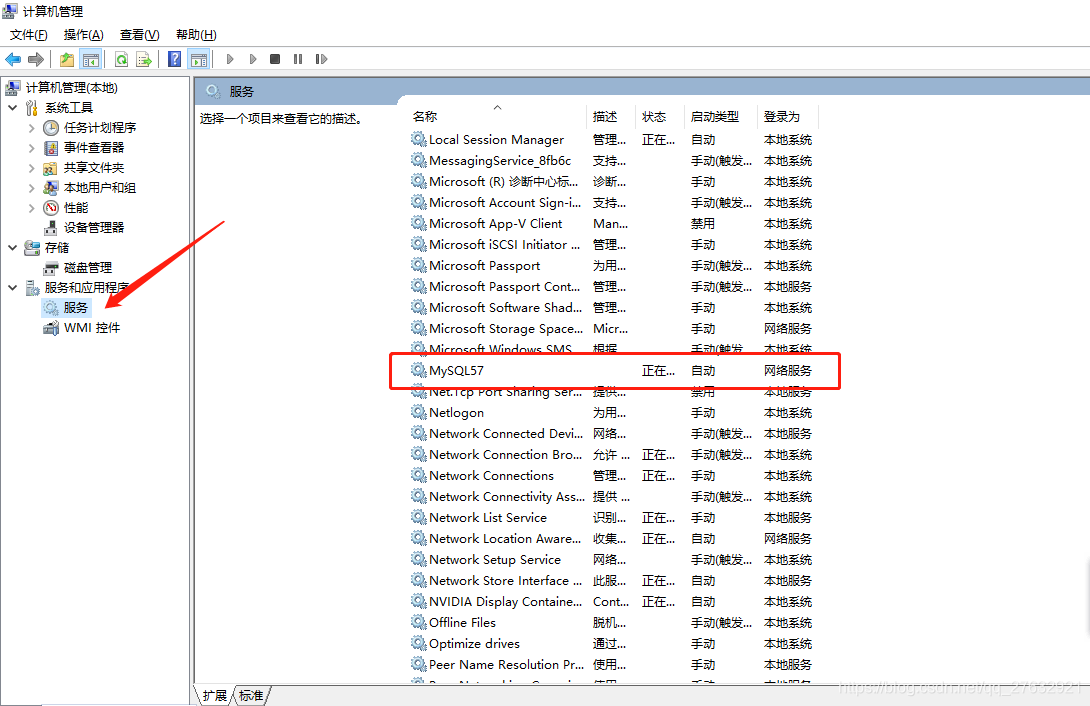The image size is (1090, 706).
Task: Click the refresh icon in the toolbar
Action: (120, 58)
